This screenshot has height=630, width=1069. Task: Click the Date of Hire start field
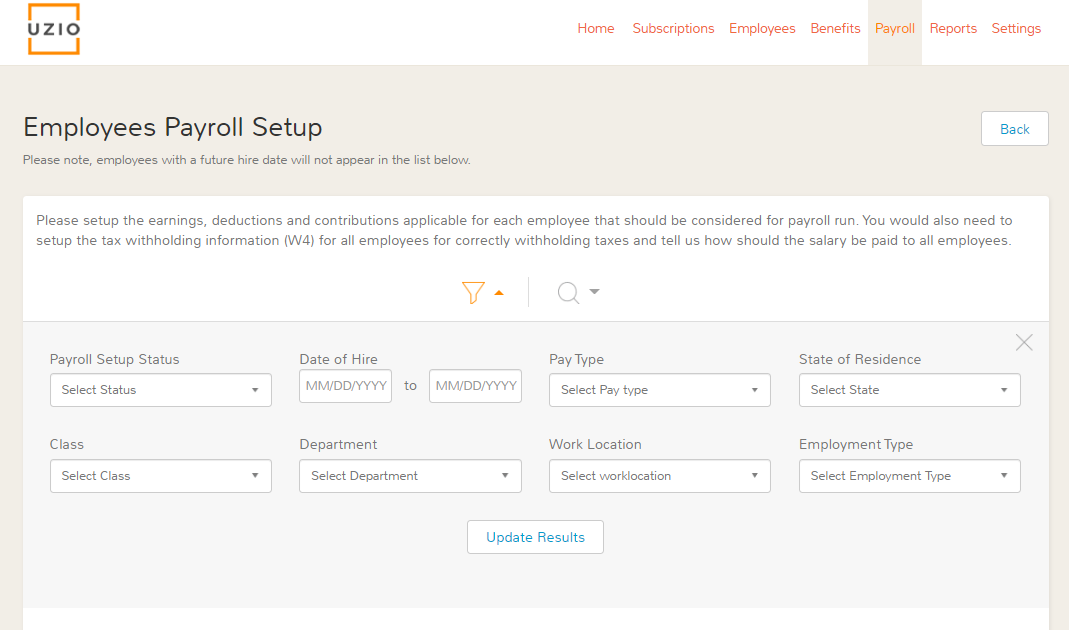(x=345, y=386)
